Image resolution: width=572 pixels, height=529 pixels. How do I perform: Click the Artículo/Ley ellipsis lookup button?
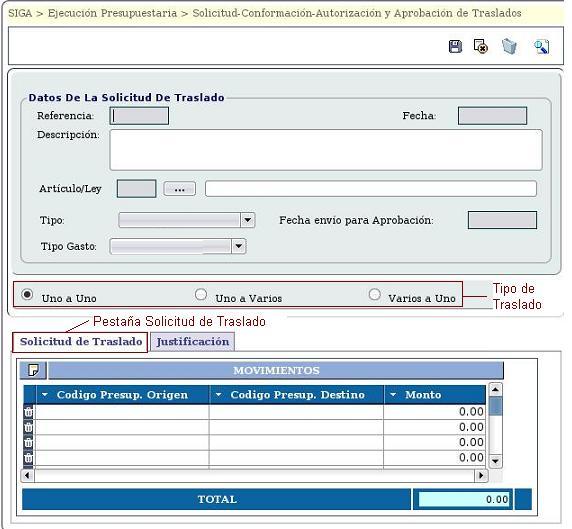[x=179, y=189]
